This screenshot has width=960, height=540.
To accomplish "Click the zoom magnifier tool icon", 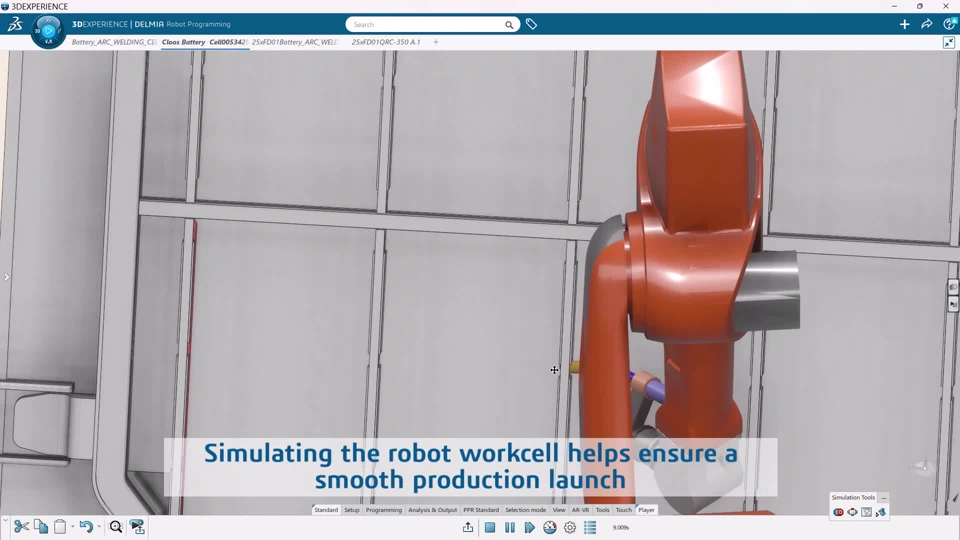I will pyautogui.click(x=116, y=527).
